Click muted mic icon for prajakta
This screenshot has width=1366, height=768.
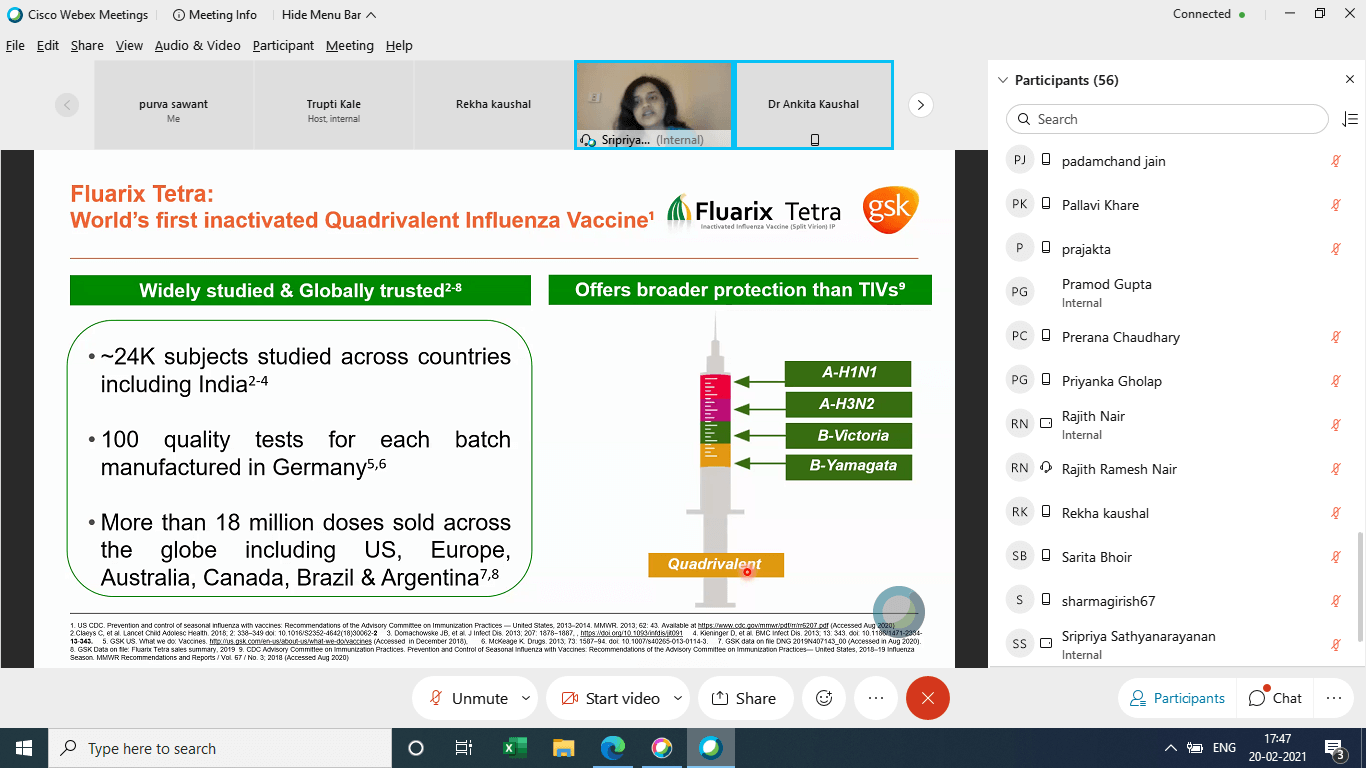(x=1335, y=249)
